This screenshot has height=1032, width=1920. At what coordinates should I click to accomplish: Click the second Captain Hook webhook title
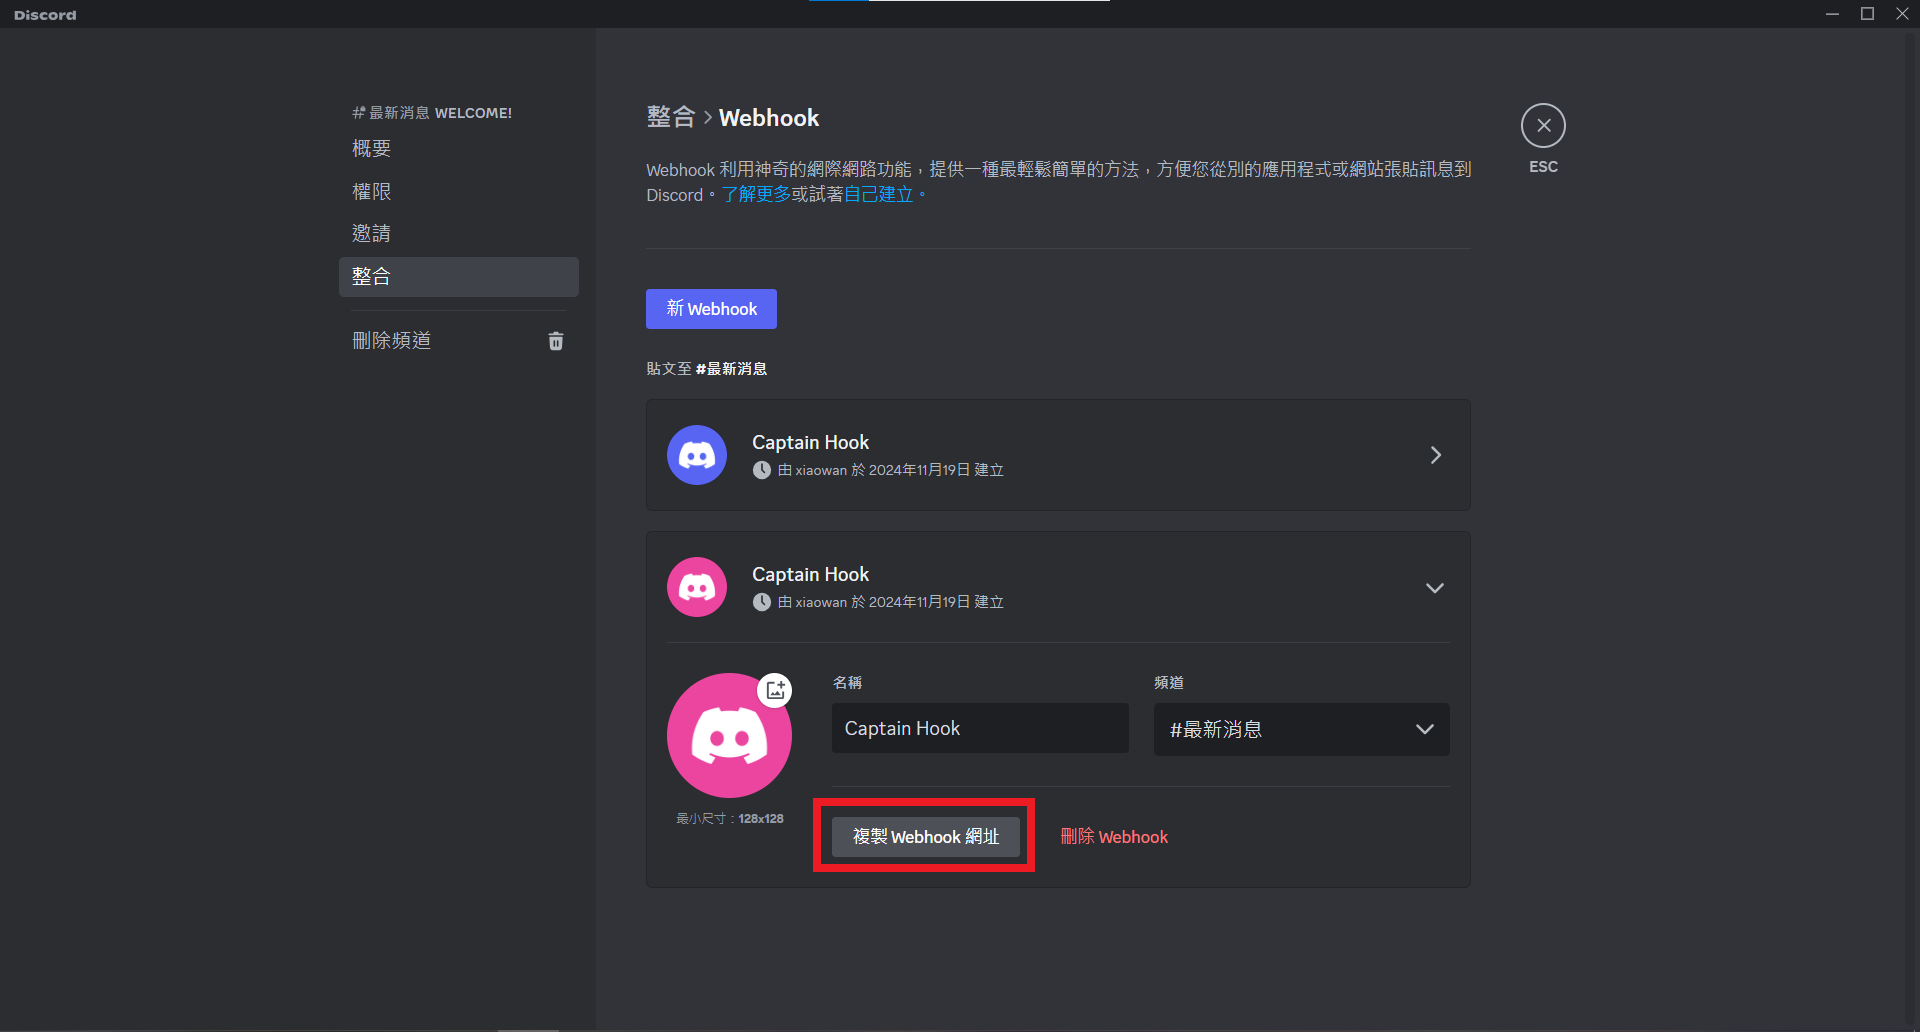click(810, 574)
